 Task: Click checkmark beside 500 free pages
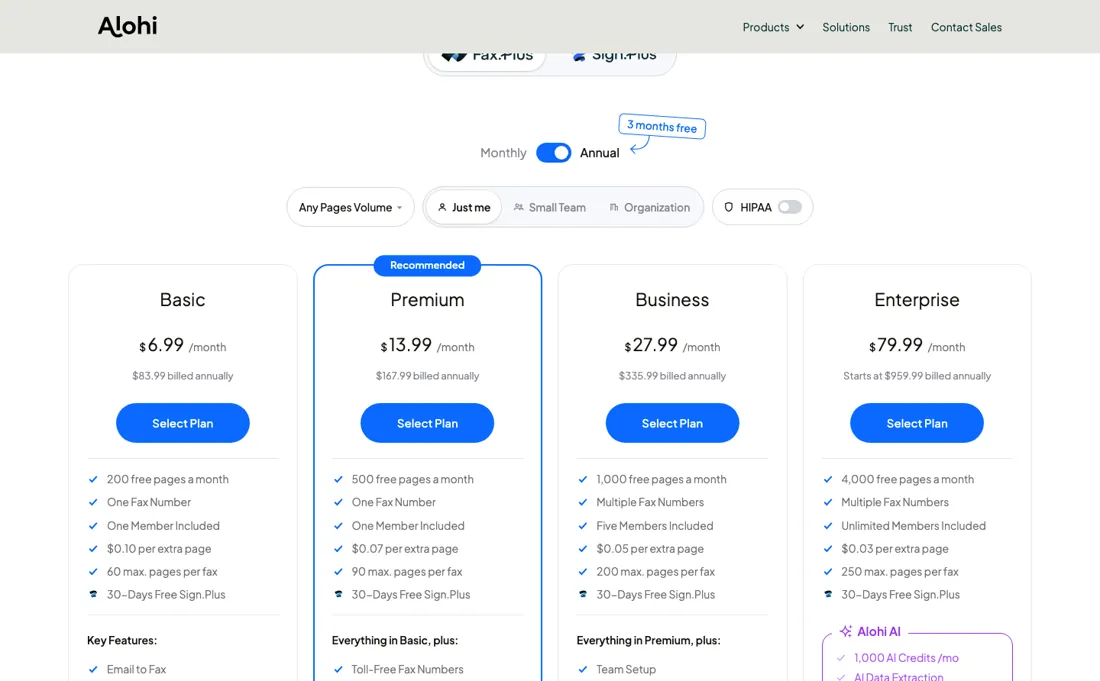[x=338, y=479]
